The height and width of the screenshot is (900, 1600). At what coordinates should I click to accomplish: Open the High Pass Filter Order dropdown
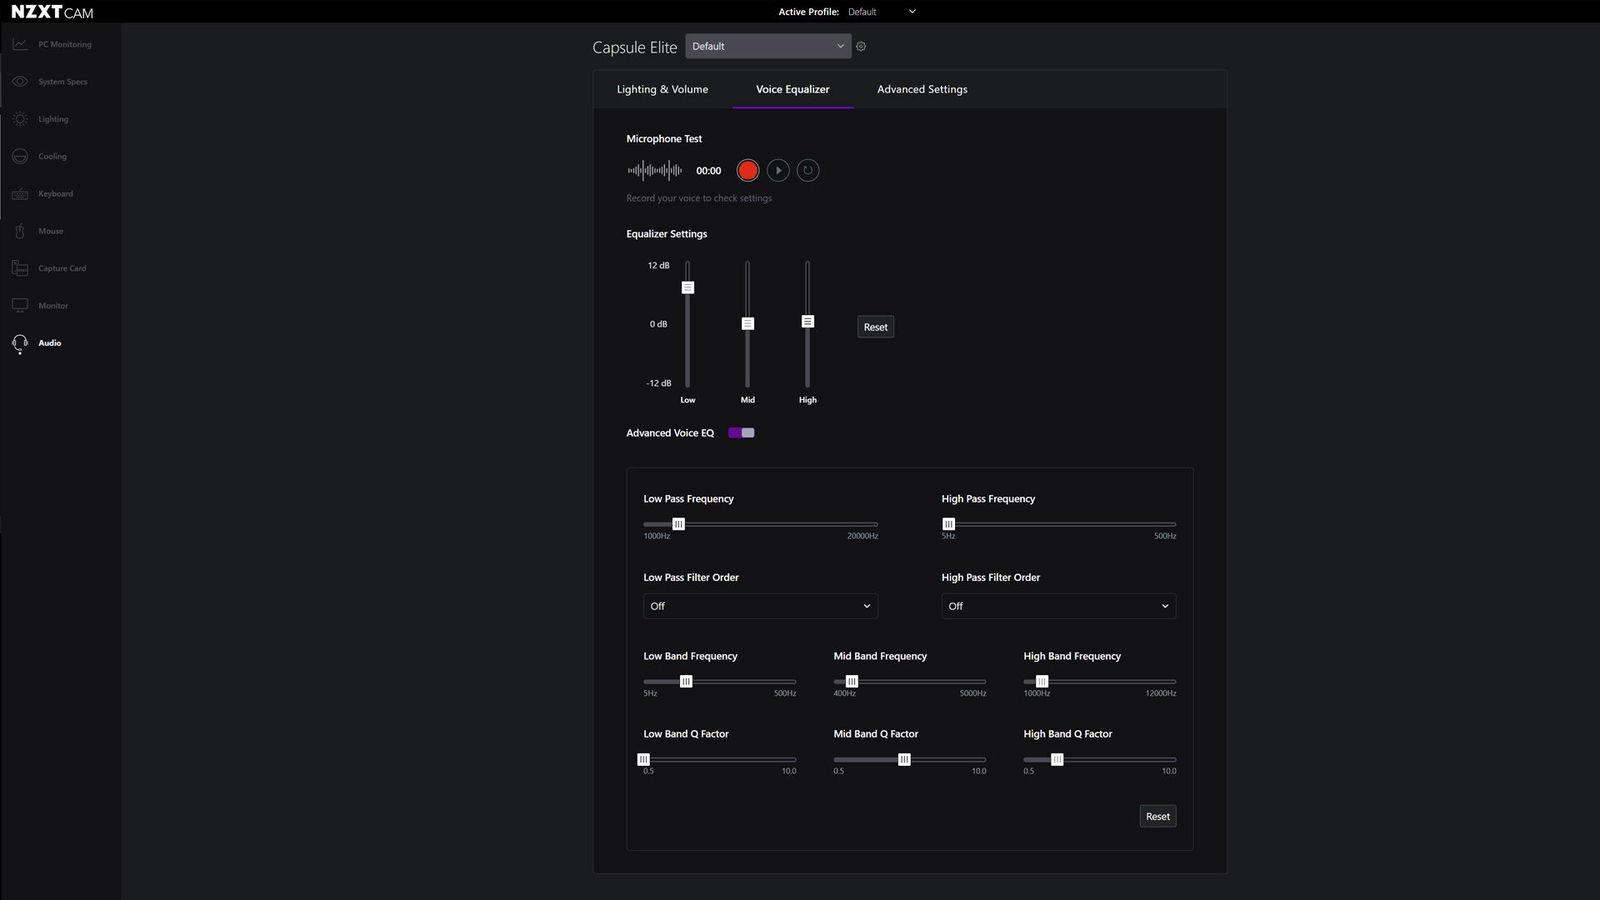coord(1058,606)
